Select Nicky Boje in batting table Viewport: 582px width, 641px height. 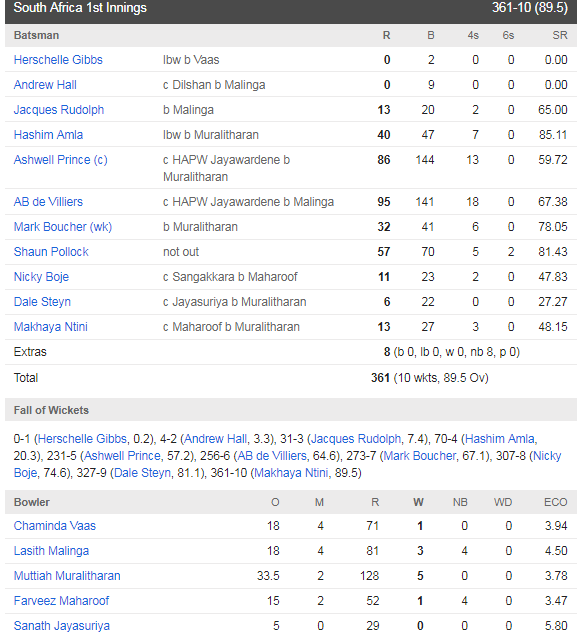[41, 277]
